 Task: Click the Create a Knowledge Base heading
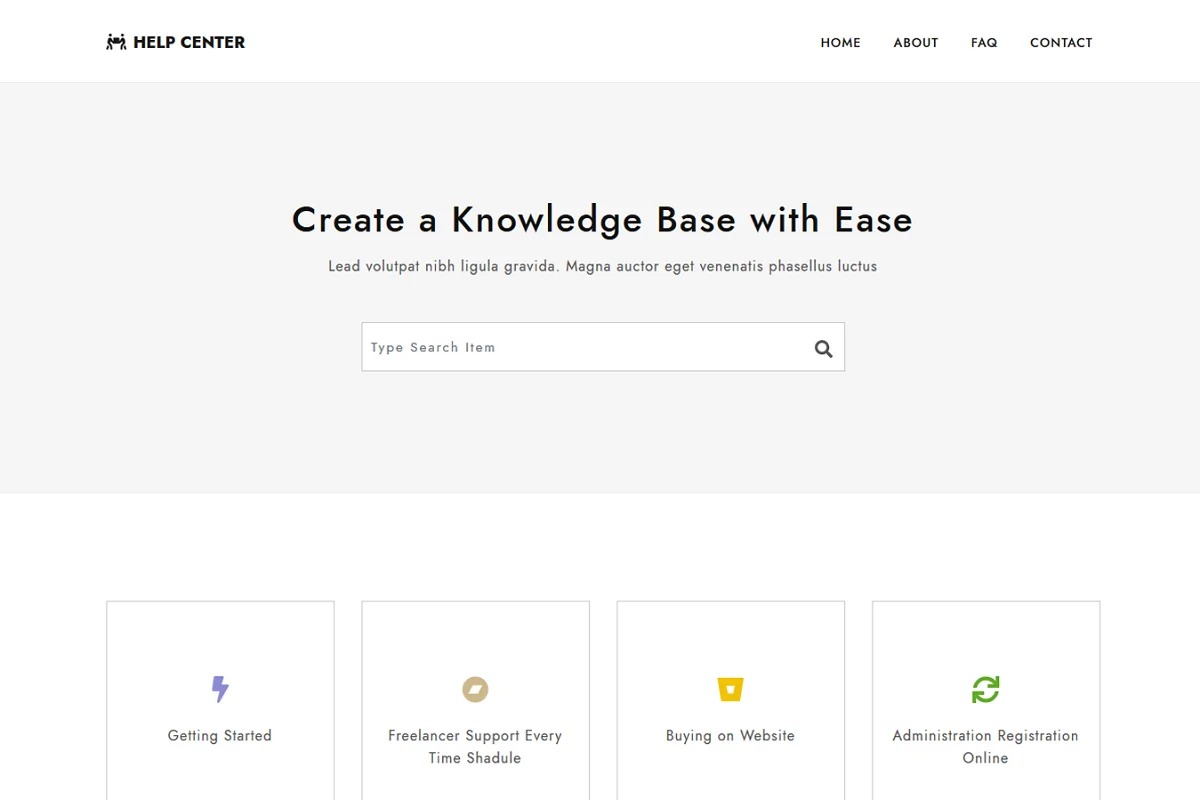pos(602,220)
